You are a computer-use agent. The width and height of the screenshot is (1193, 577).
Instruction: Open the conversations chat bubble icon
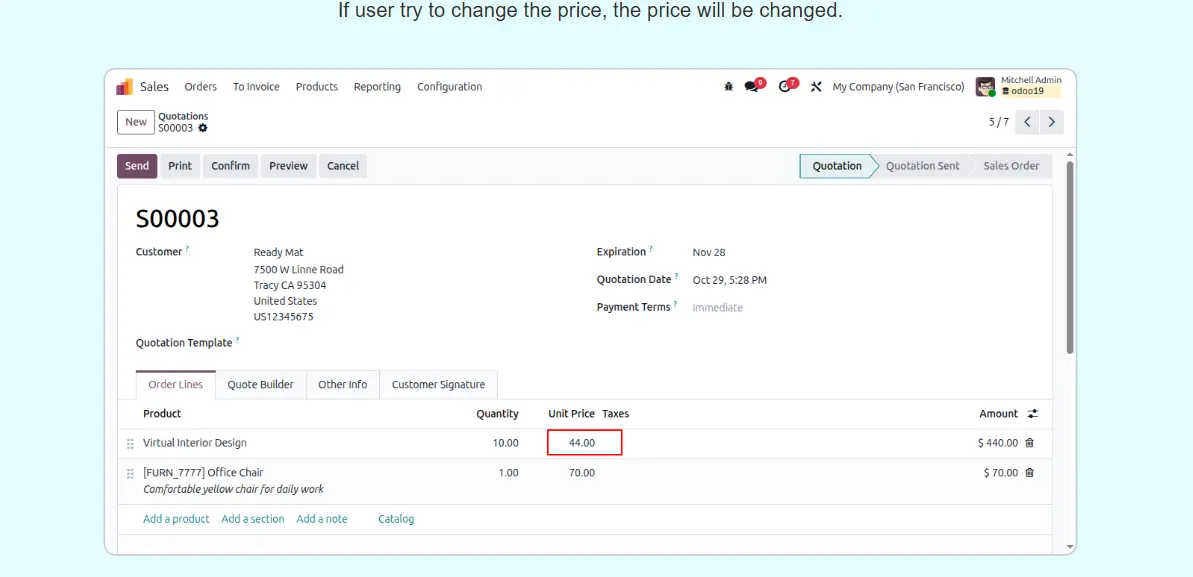751,87
